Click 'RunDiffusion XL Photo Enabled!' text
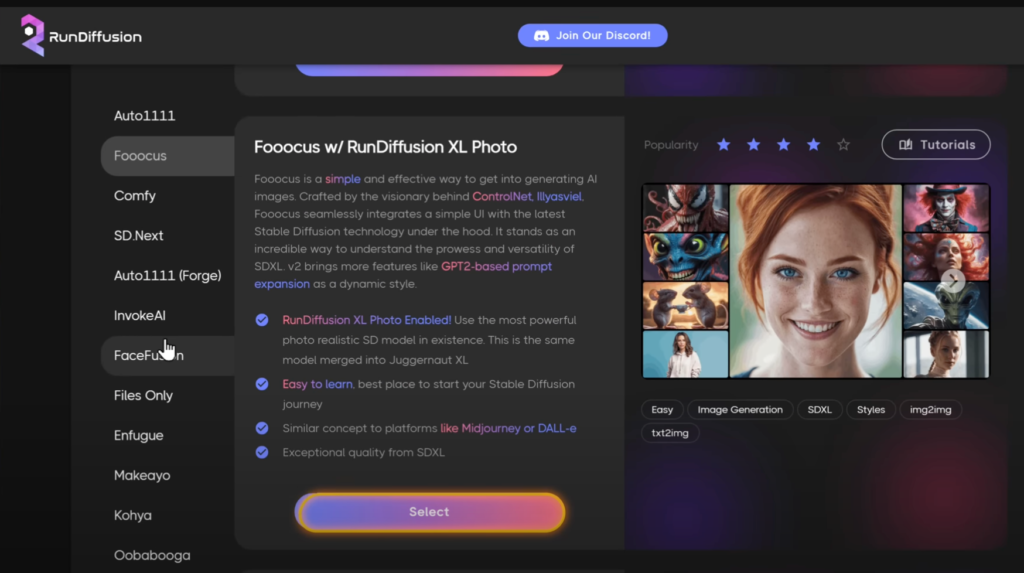The image size is (1024, 573). coord(366,320)
